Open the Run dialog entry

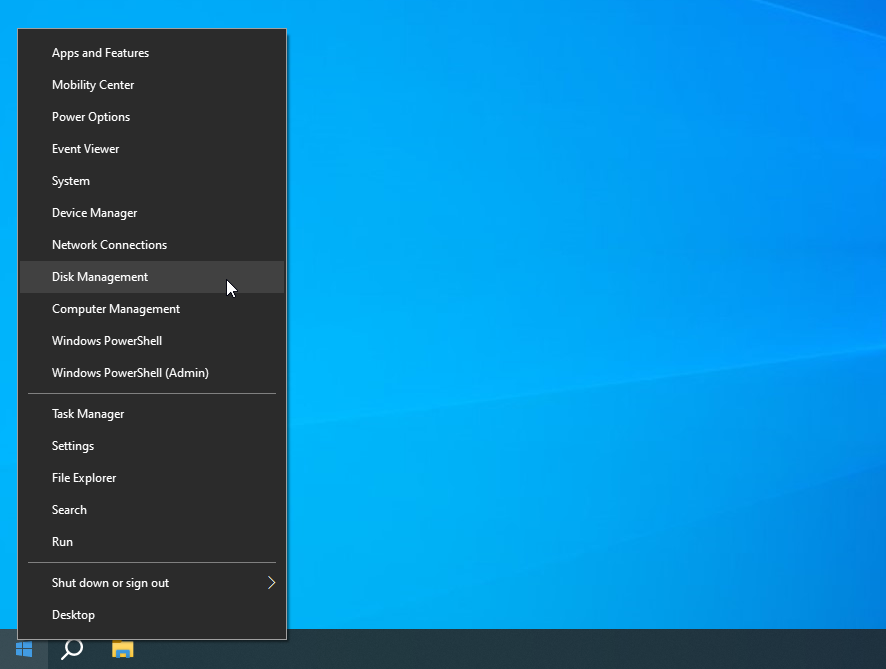coord(152,542)
